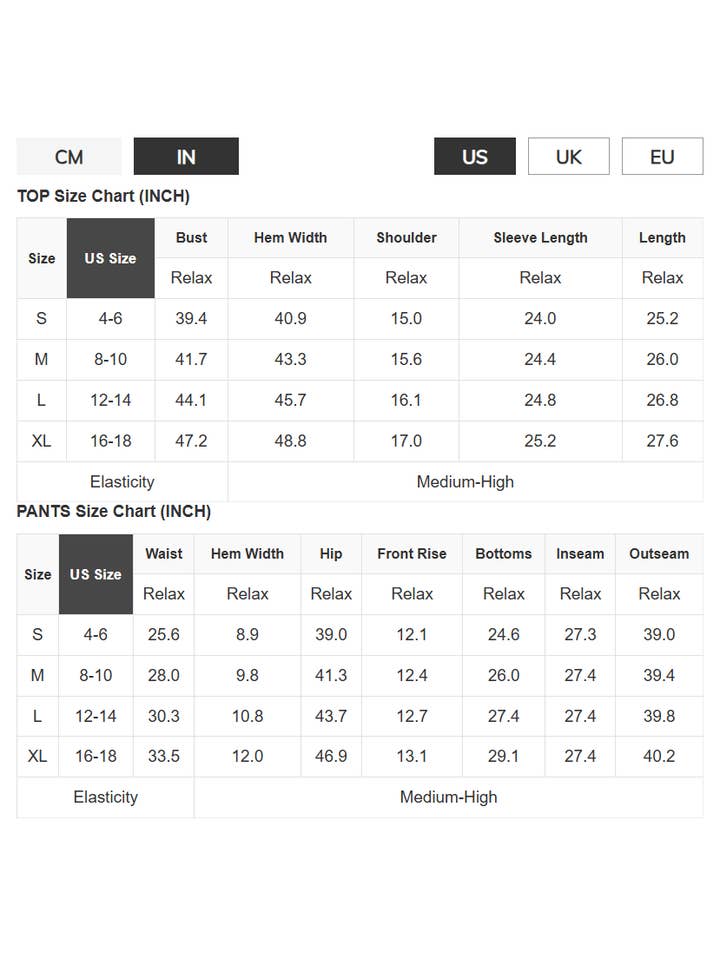This screenshot has height=960, width=720.
Task: Click size S row in PANTS chart
Action: 37,635
